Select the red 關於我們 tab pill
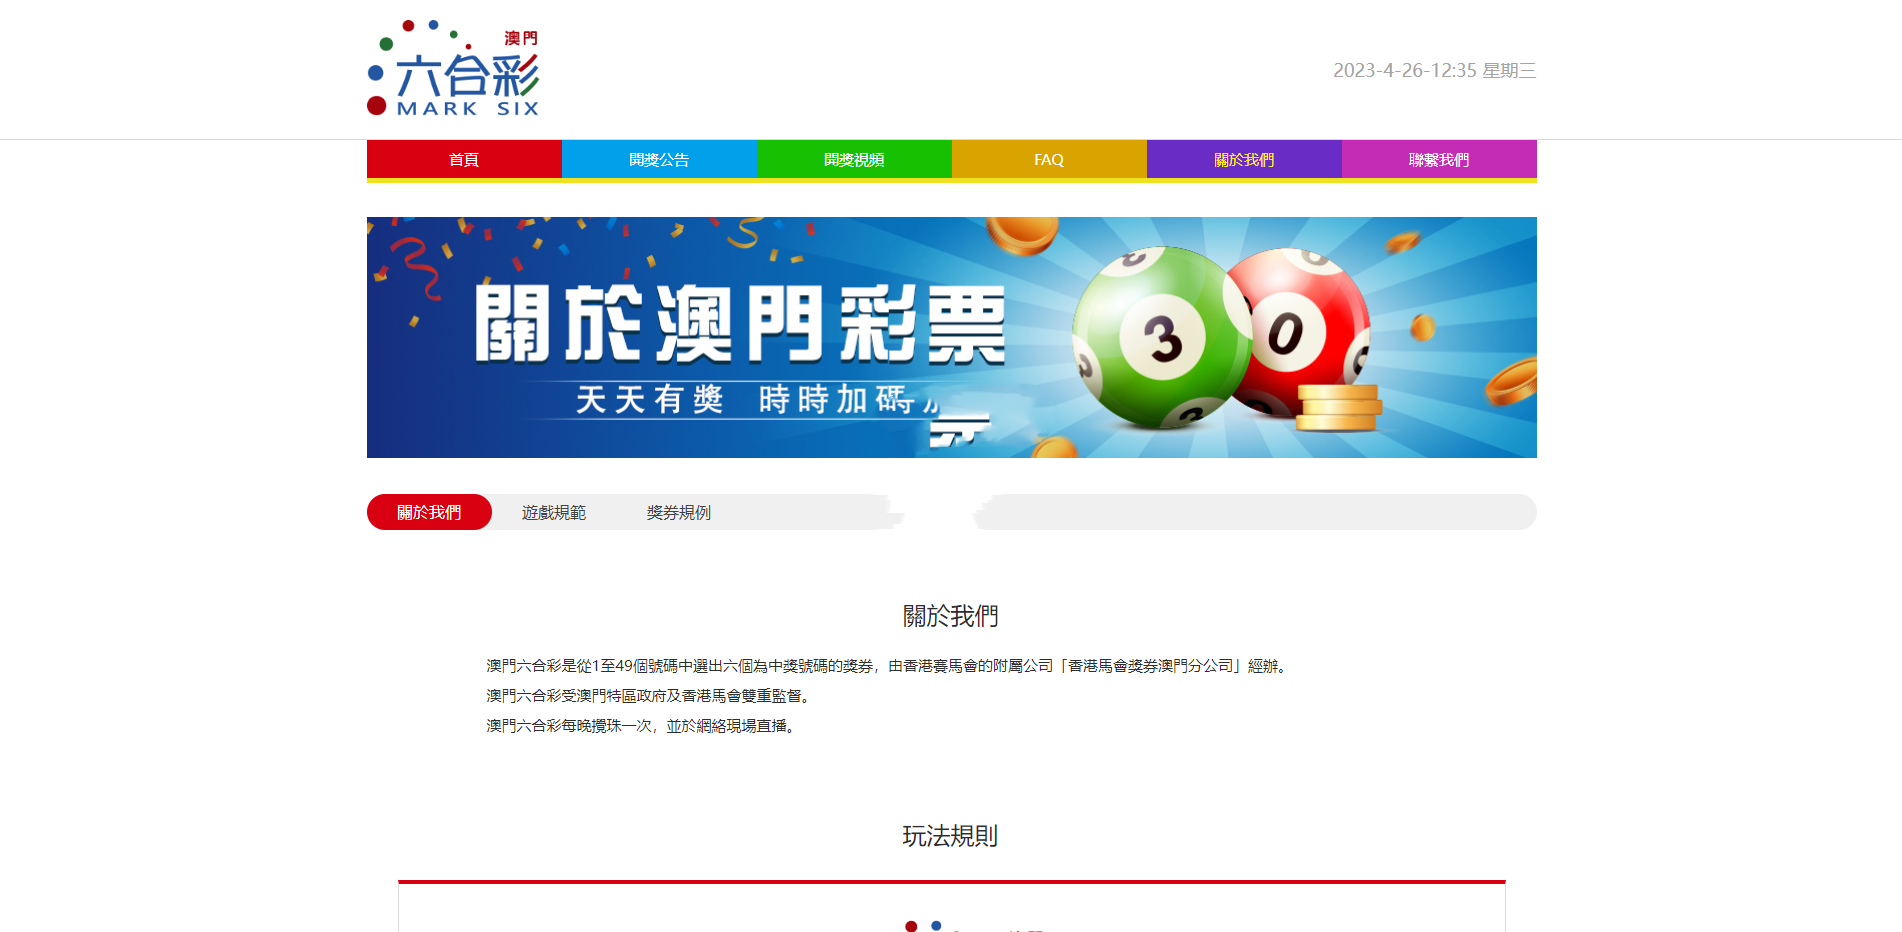Viewport: 1902px width, 932px height. 429,512
